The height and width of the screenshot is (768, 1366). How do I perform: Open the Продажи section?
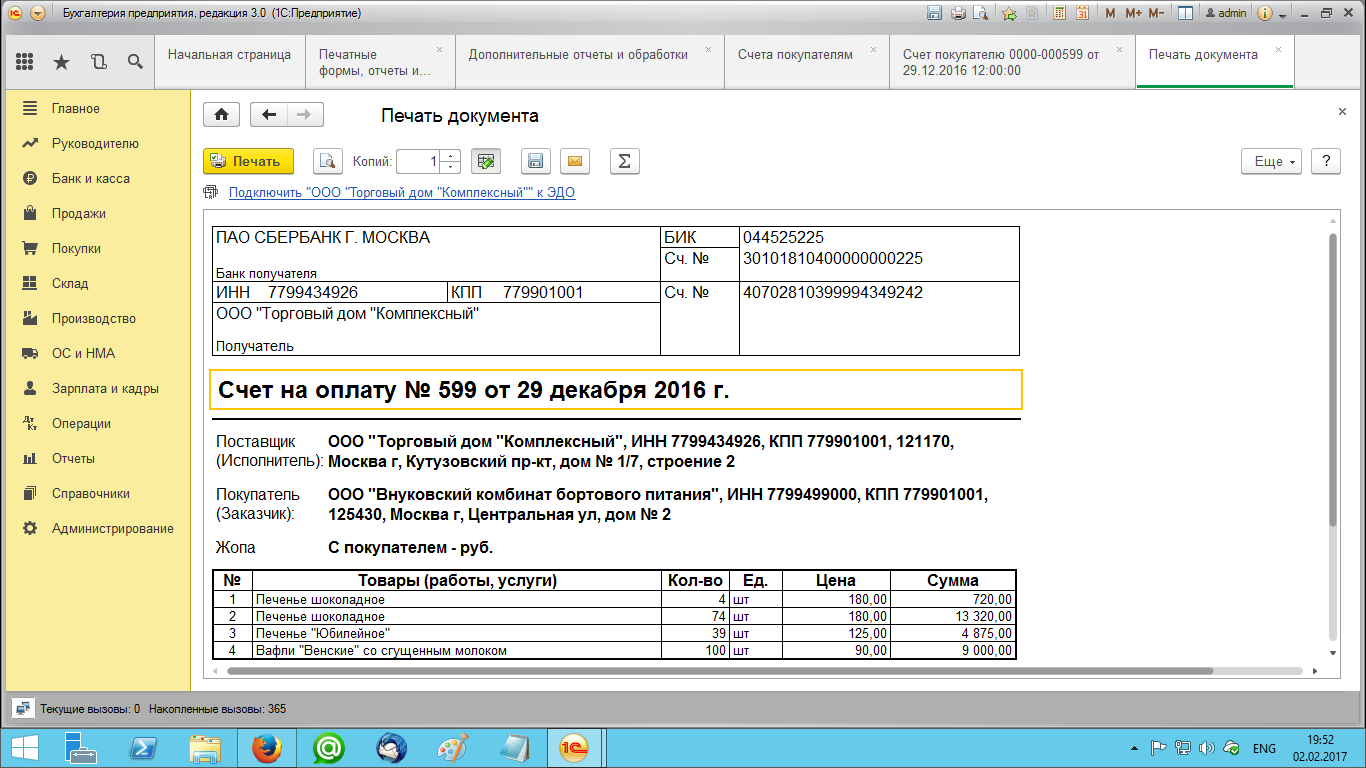tap(98, 213)
